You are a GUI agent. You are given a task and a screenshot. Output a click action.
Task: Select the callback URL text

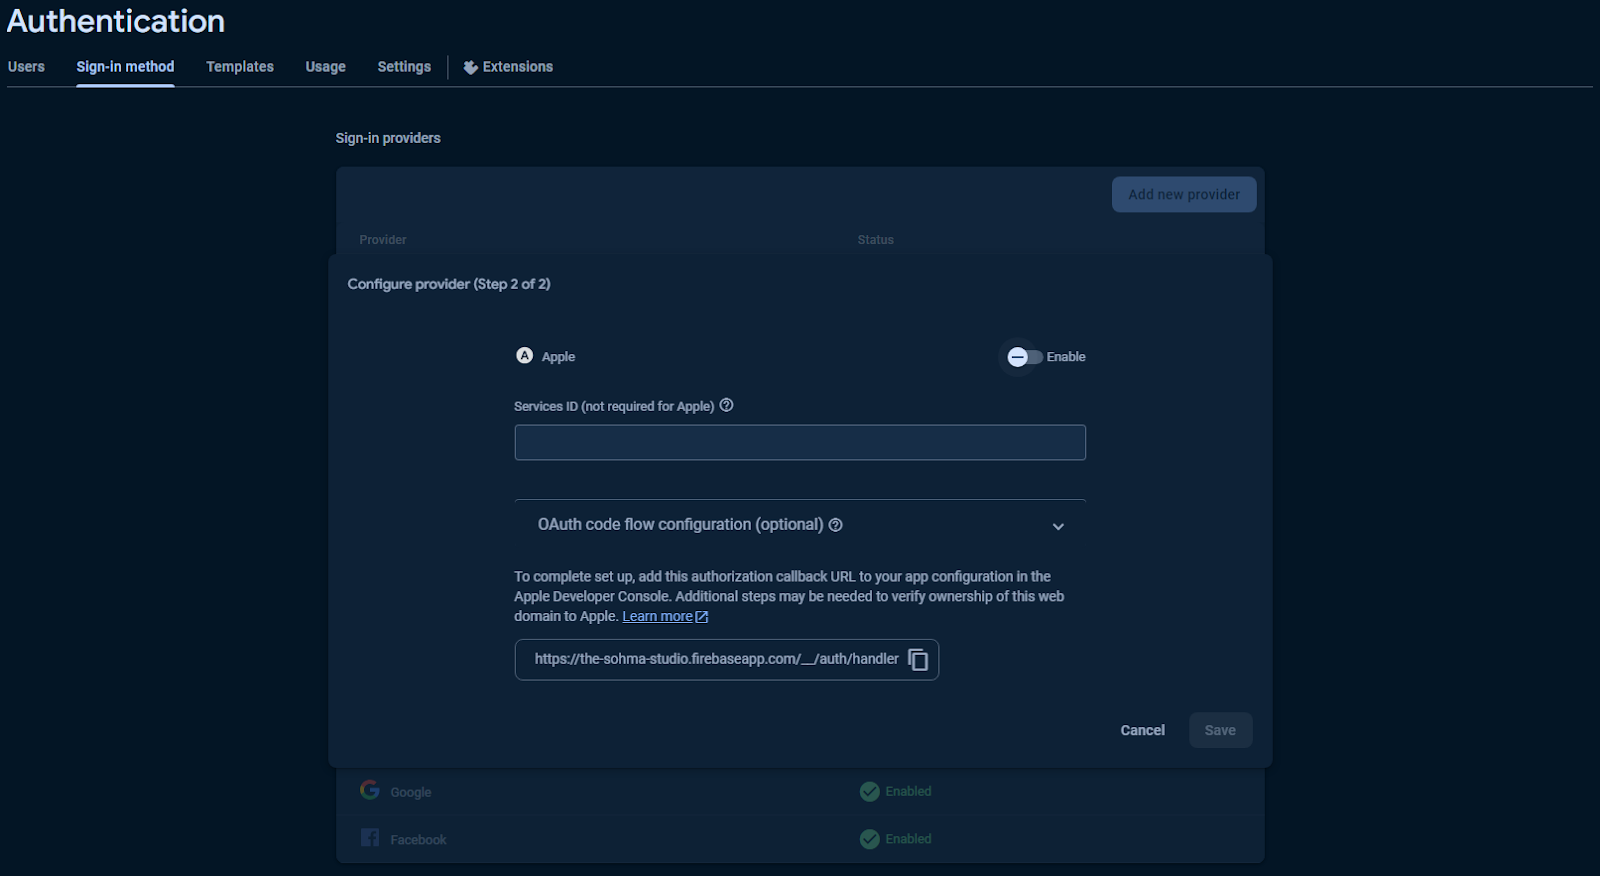pos(716,659)
